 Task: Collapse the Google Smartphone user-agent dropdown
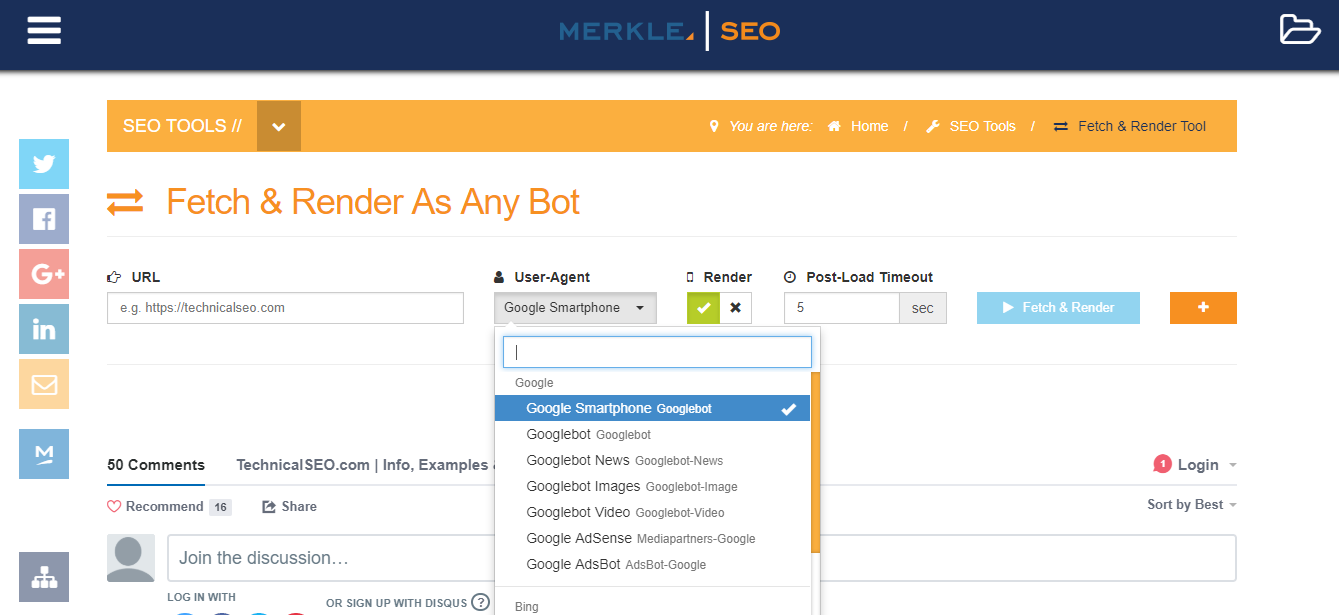point(575,308)
